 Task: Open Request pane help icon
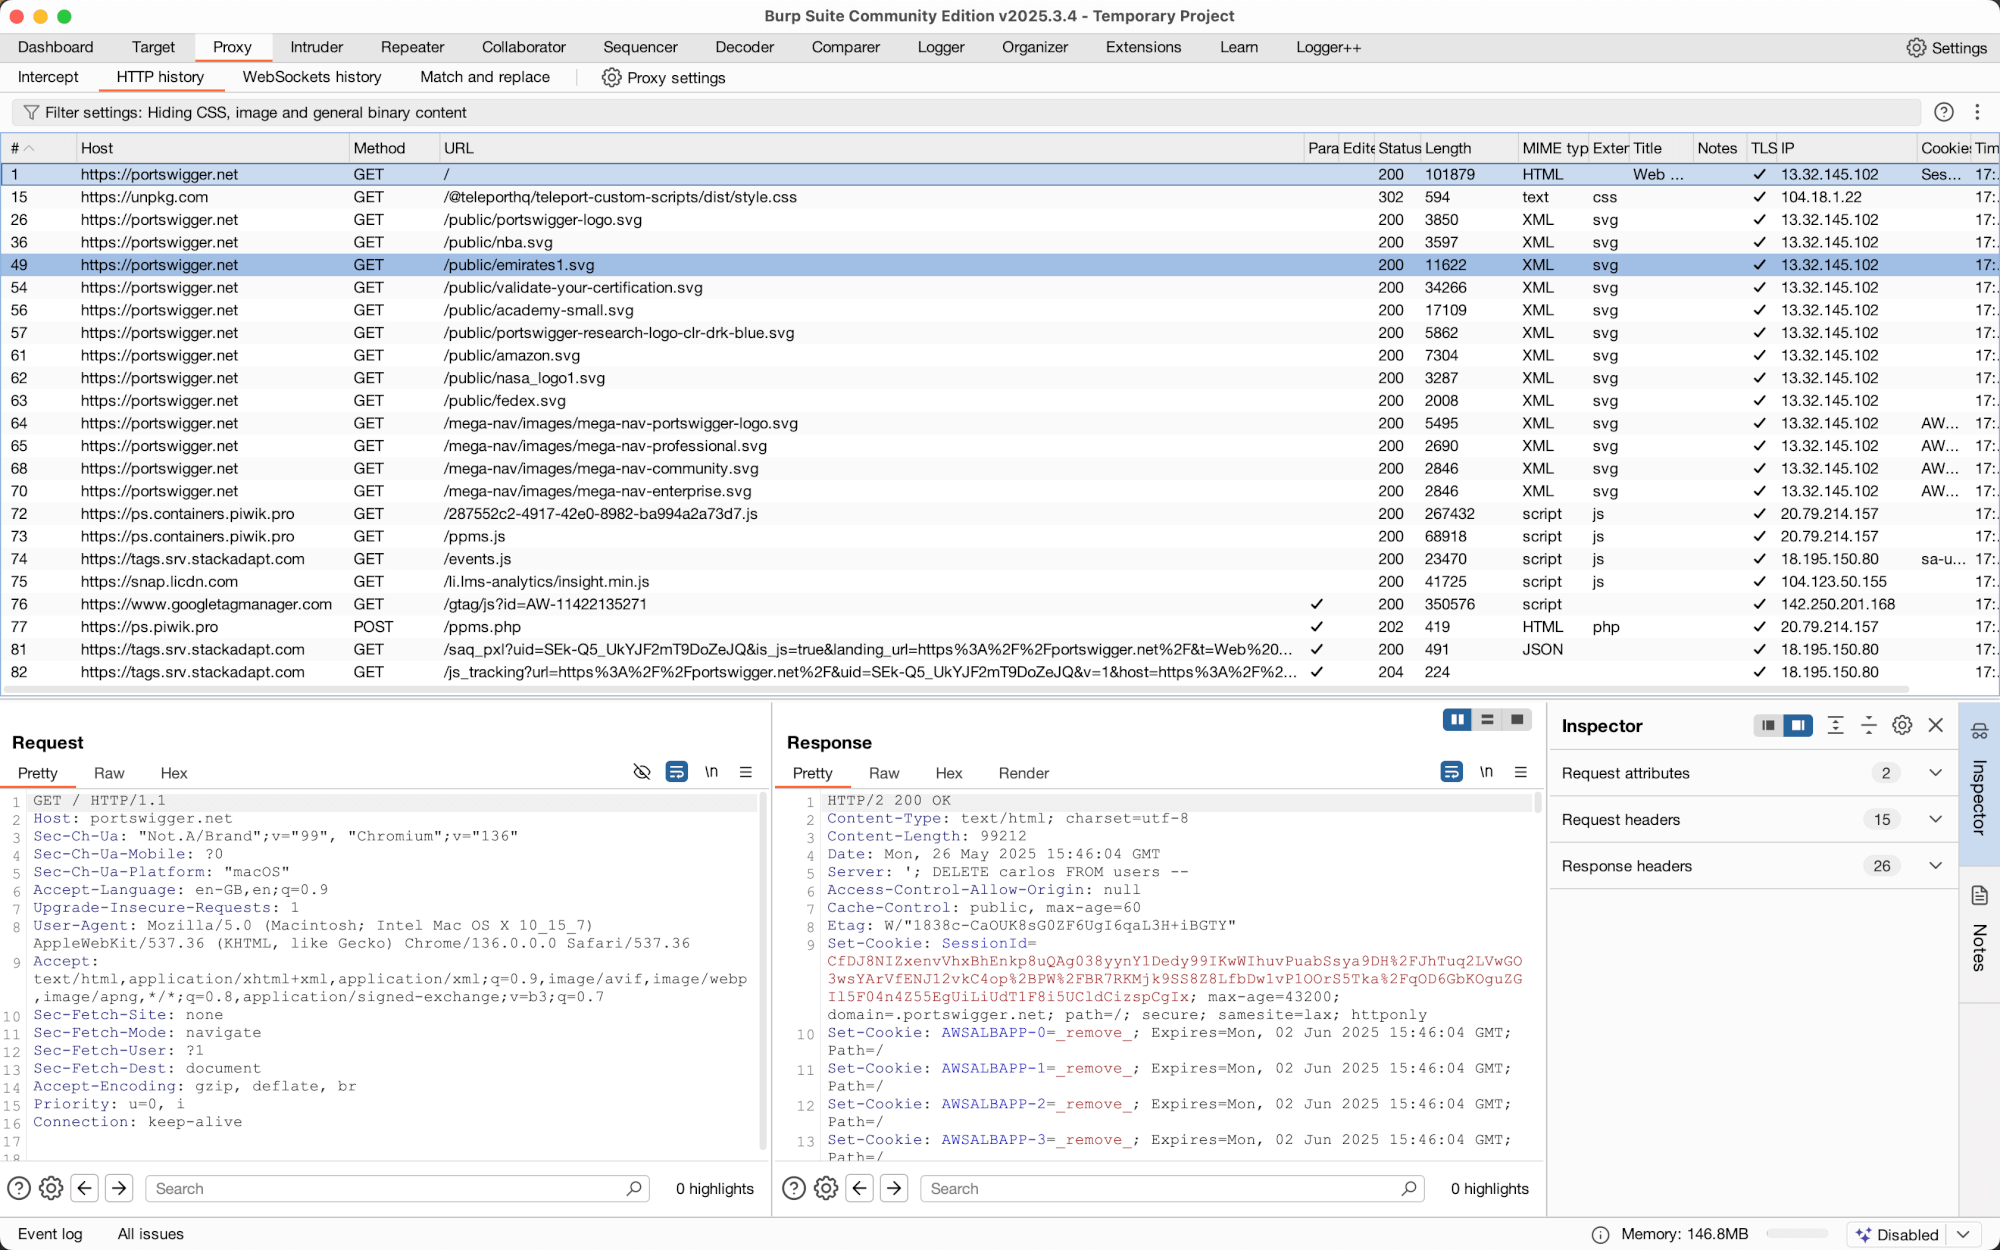(x=19, y=1188)
